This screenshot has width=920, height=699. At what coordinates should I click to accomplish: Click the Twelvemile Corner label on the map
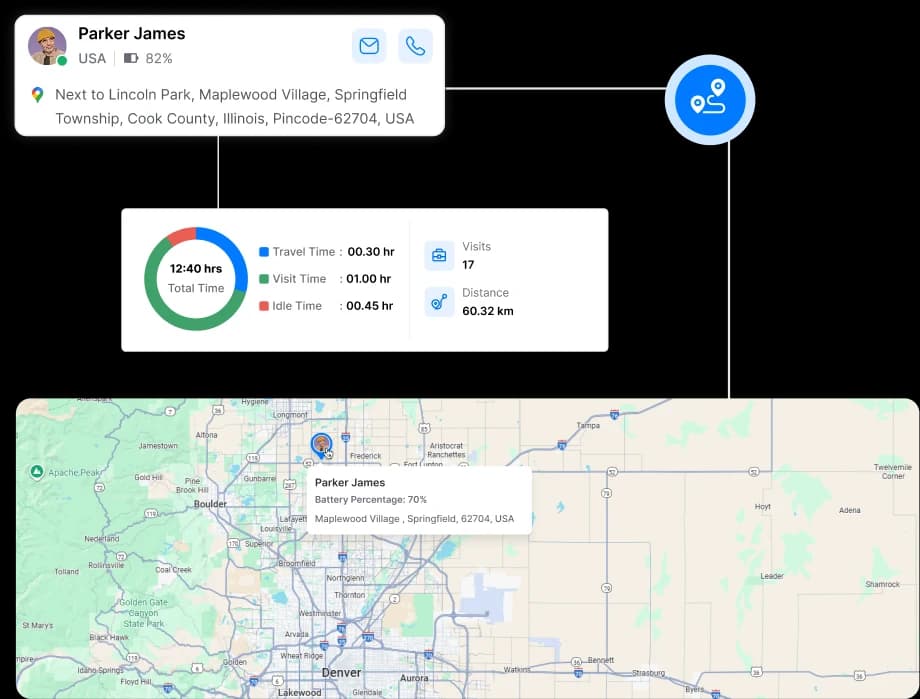[892, 471]
